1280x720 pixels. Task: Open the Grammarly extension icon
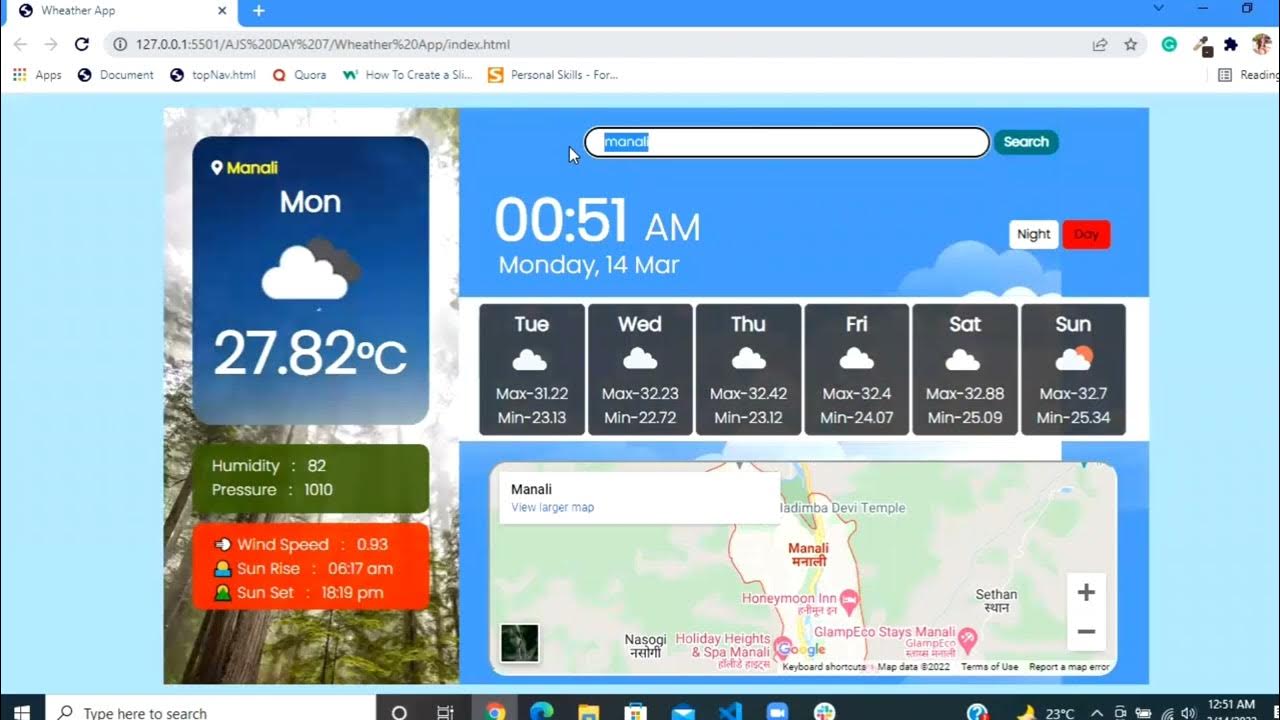click(1168, 44)
